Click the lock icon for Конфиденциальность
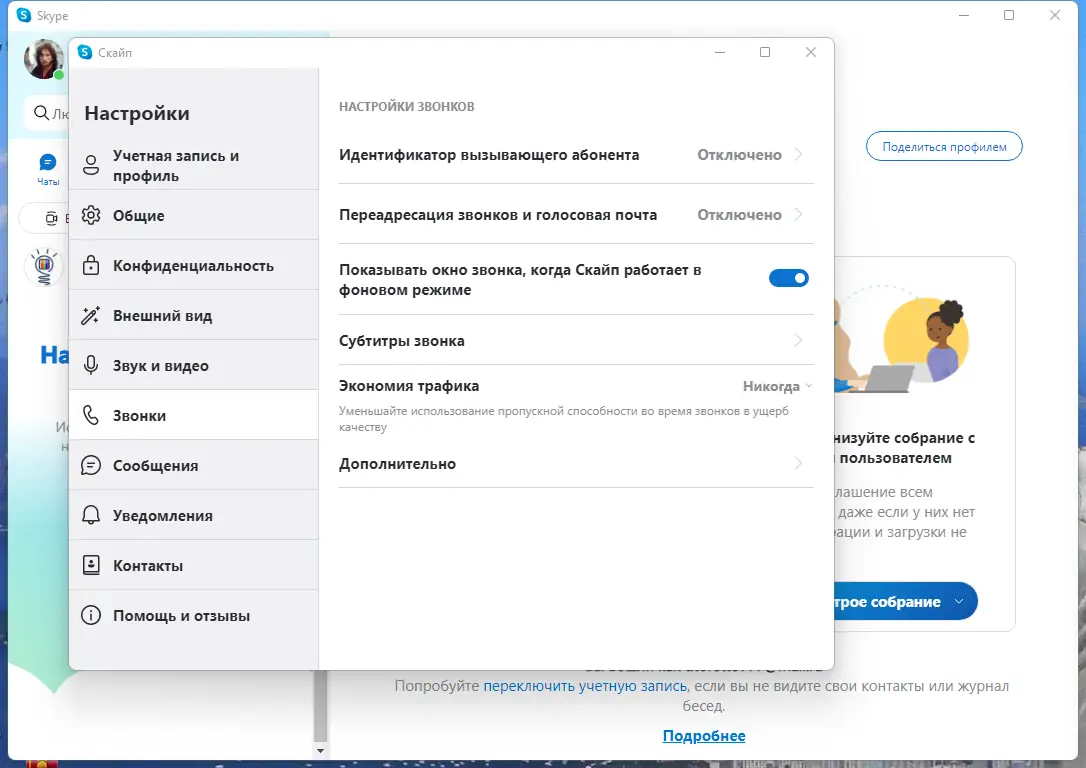 click(91, 265)
